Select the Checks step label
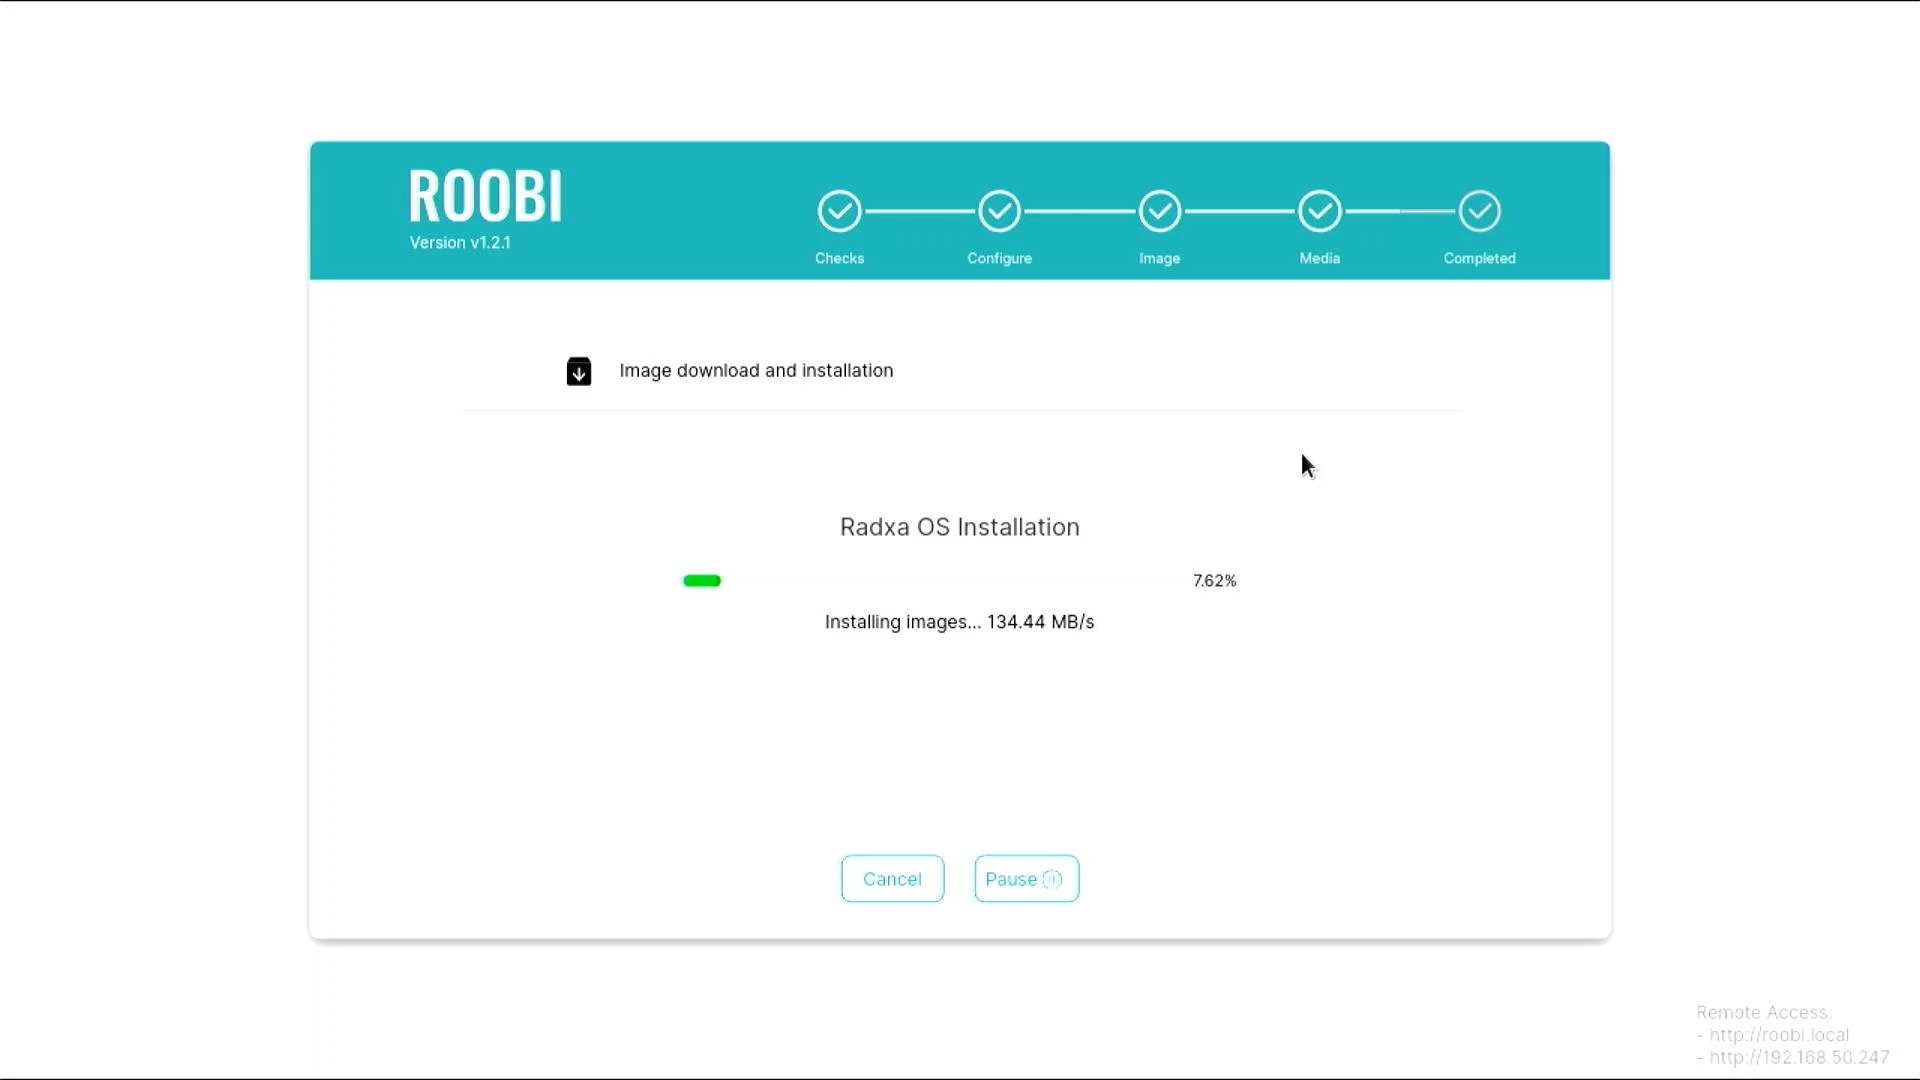 (x=839, y=258)
